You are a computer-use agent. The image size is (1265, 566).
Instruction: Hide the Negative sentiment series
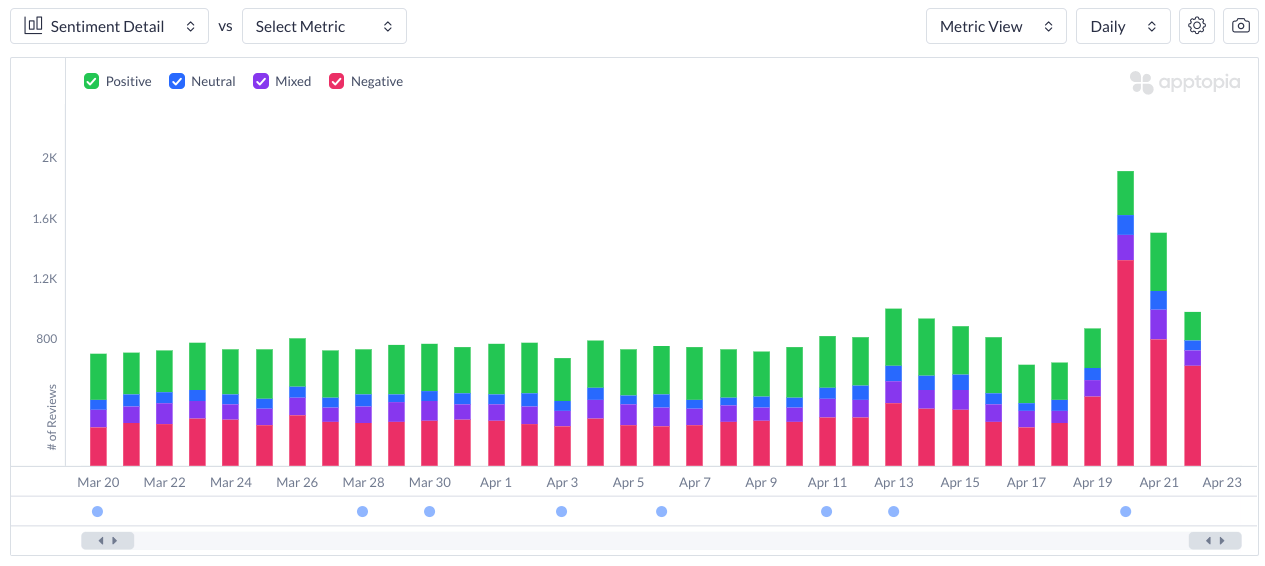(x=337, y=82)
